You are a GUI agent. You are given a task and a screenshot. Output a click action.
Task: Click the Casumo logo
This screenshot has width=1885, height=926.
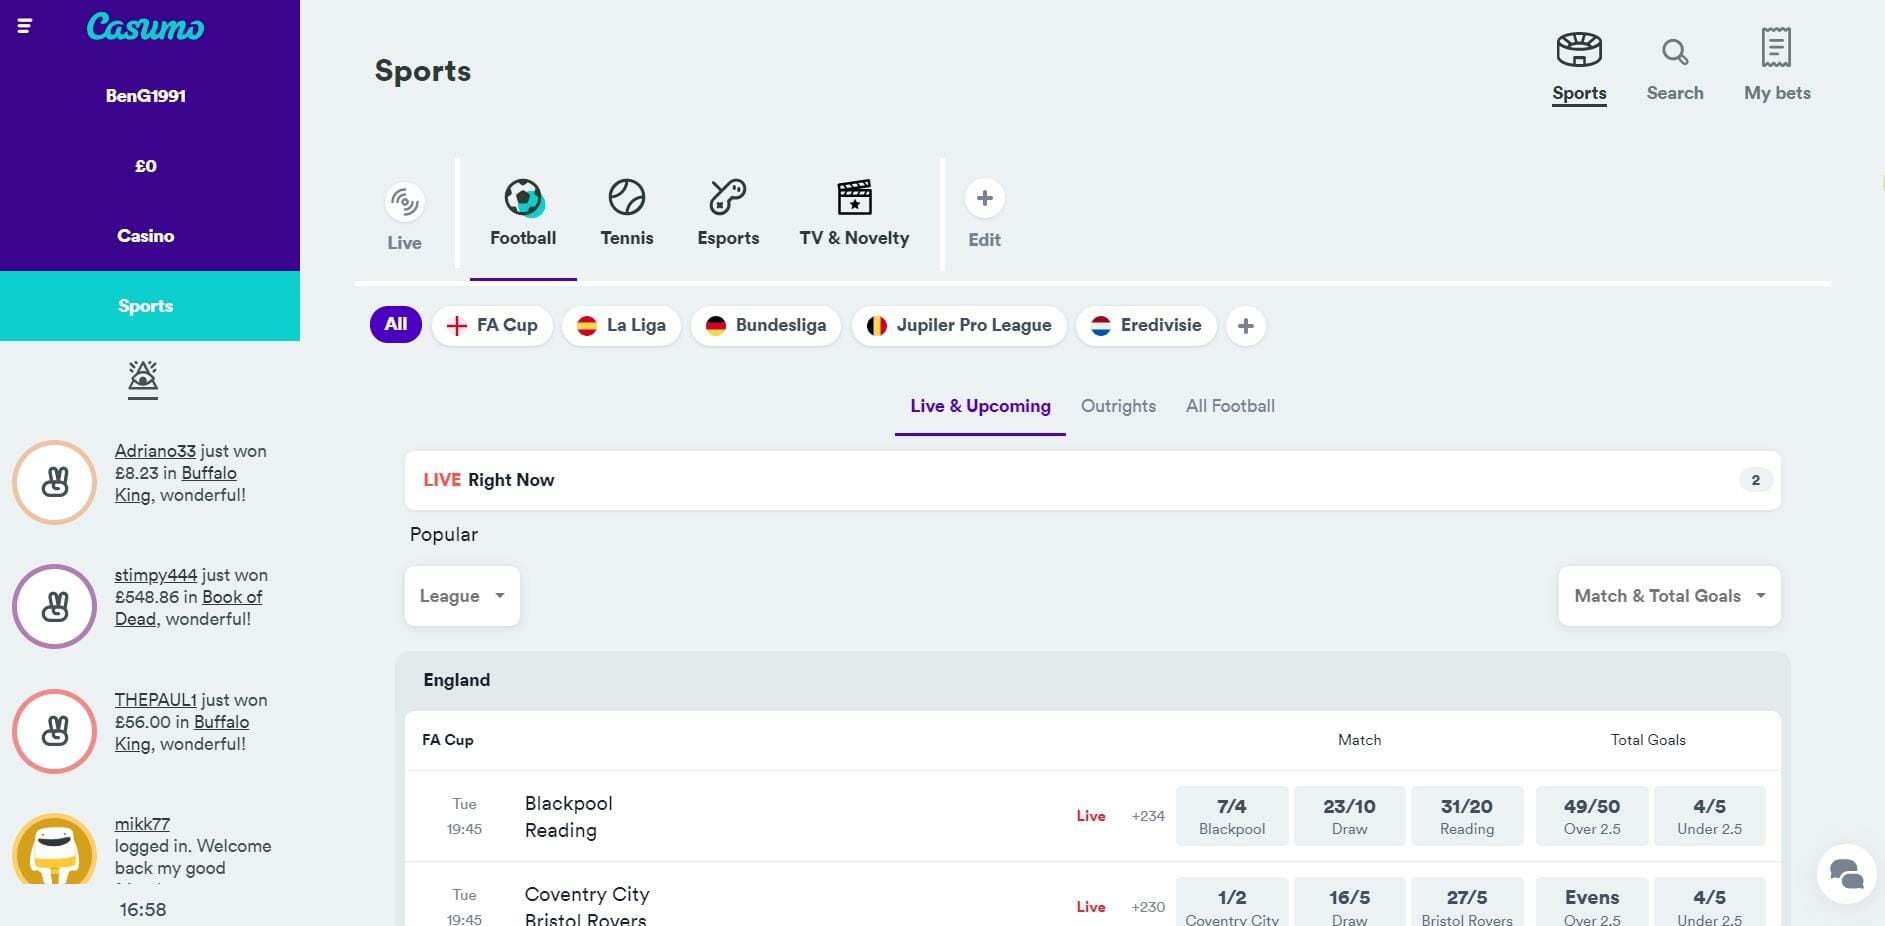click(x=145, y=27)
